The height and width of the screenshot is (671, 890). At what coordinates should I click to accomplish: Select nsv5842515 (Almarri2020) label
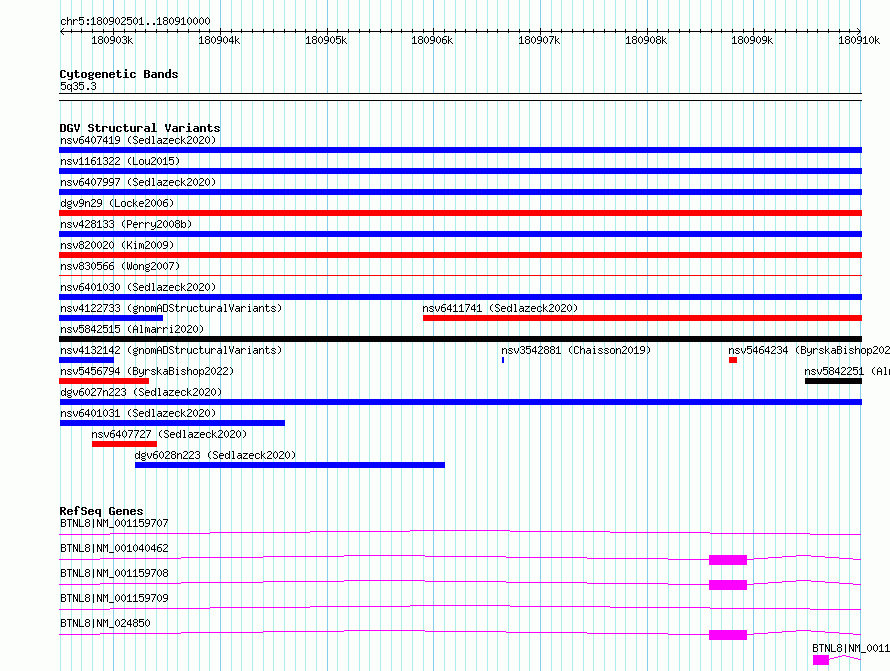tap(132, 329)
